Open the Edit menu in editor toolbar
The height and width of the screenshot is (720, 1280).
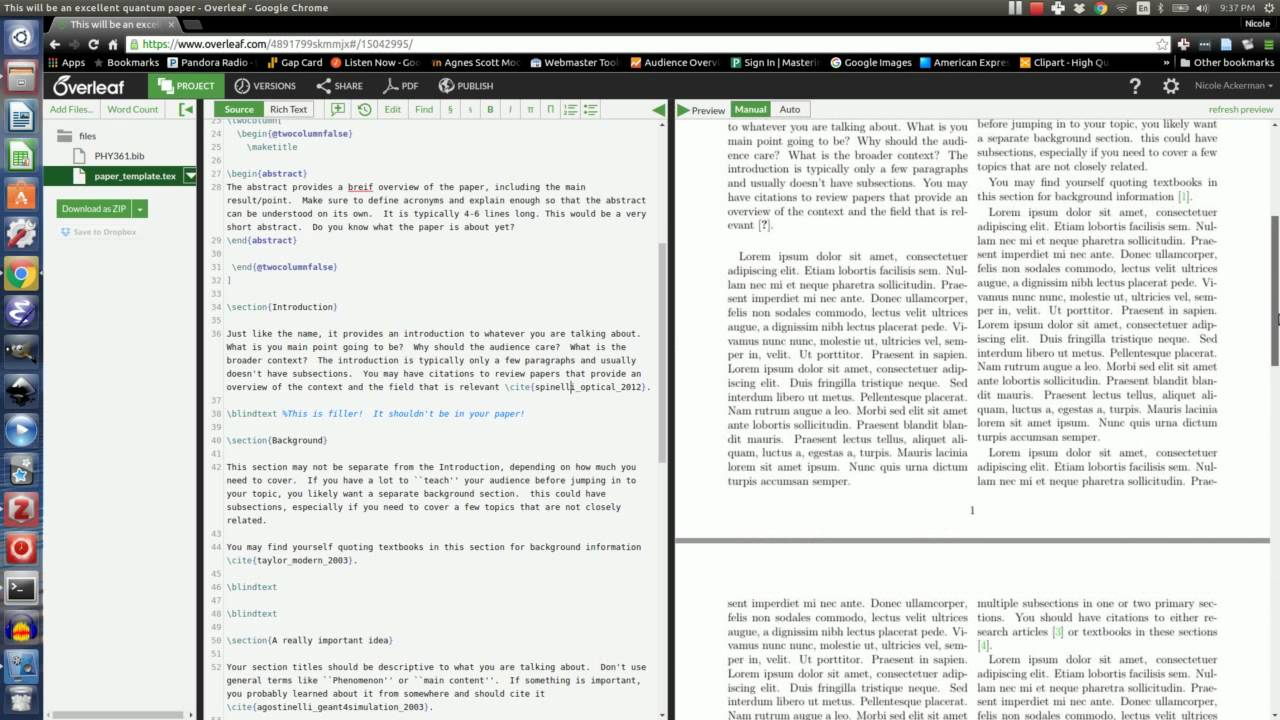pos(393,109)
